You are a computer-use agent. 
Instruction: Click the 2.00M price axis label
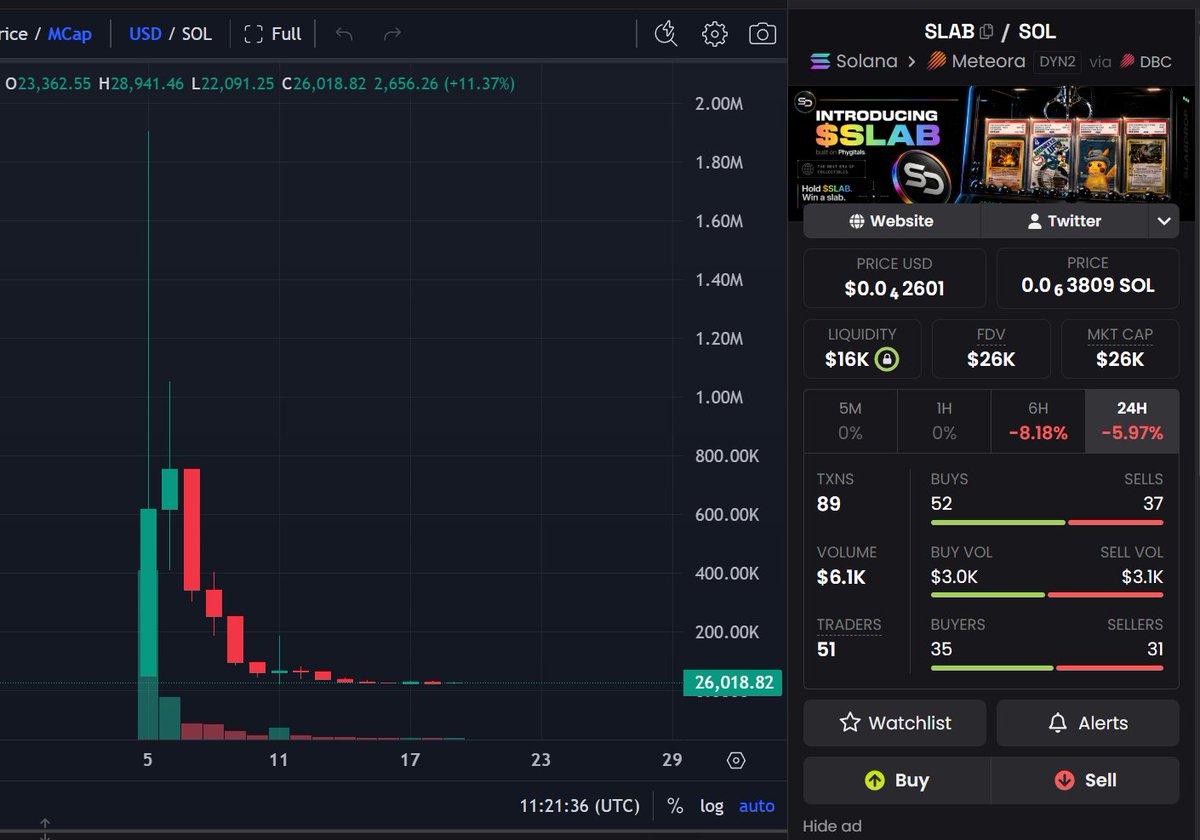pos(719,105)
